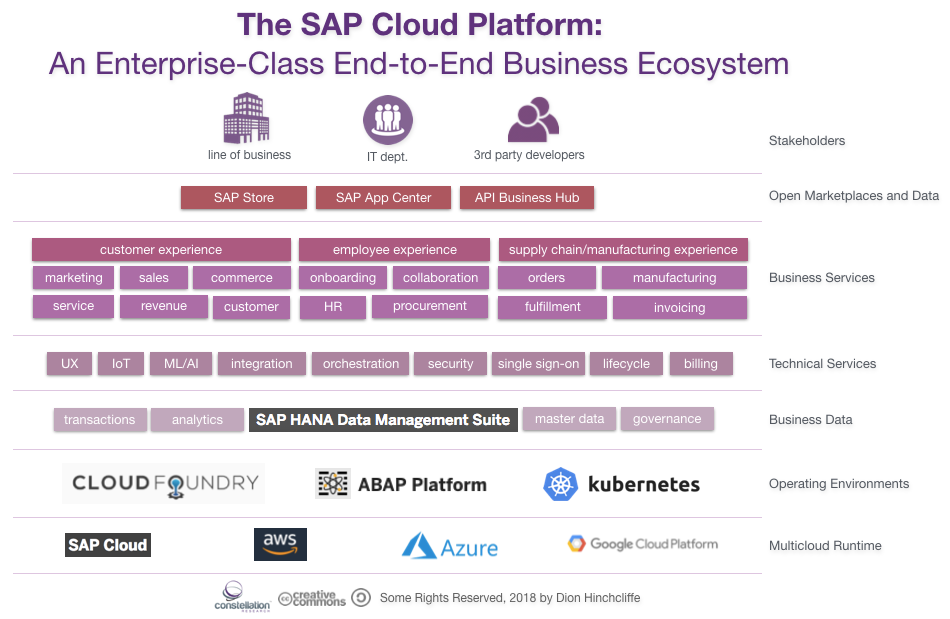Select the IoT technical service
The height and width of the screenshot is (619, 950).
tap(121, 363)
